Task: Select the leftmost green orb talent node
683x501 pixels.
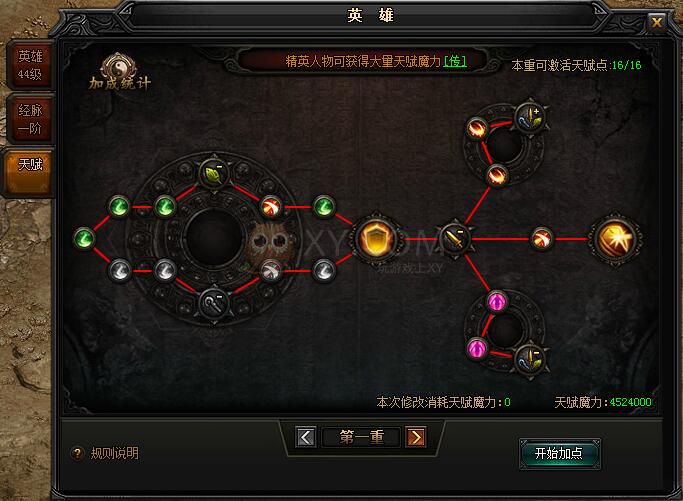Action: click(84, 239)
